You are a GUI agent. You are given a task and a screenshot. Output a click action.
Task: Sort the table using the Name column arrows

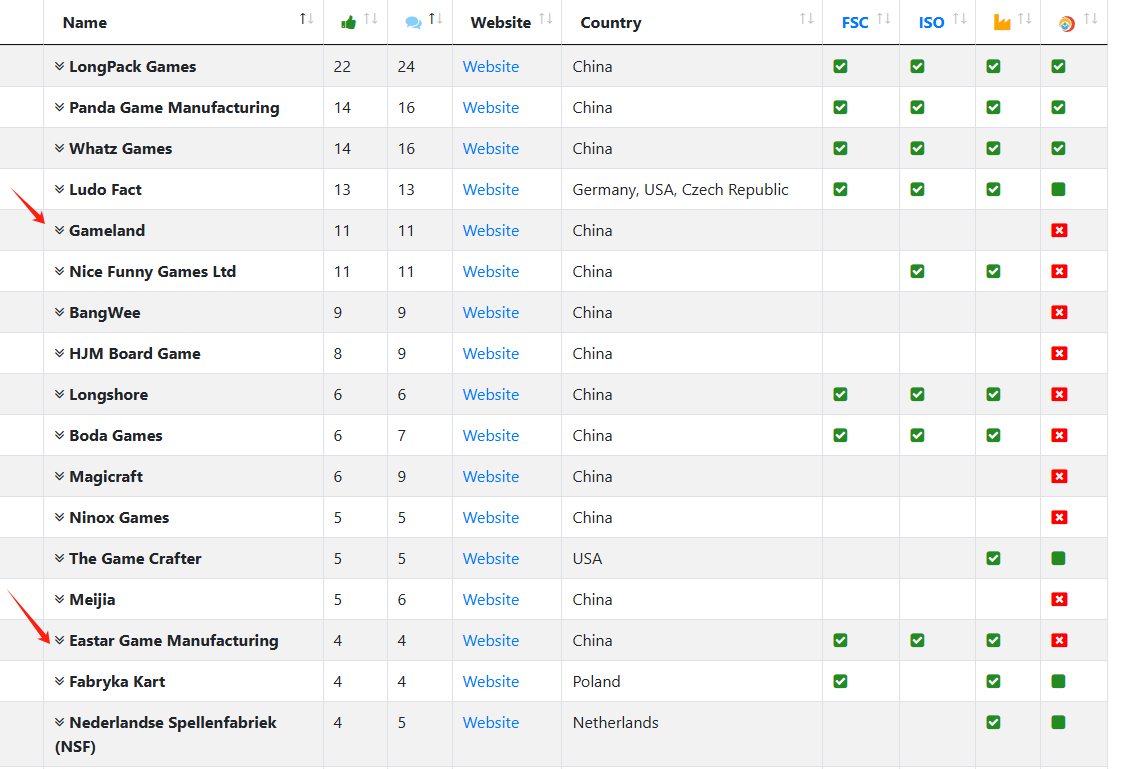[306, 19]
